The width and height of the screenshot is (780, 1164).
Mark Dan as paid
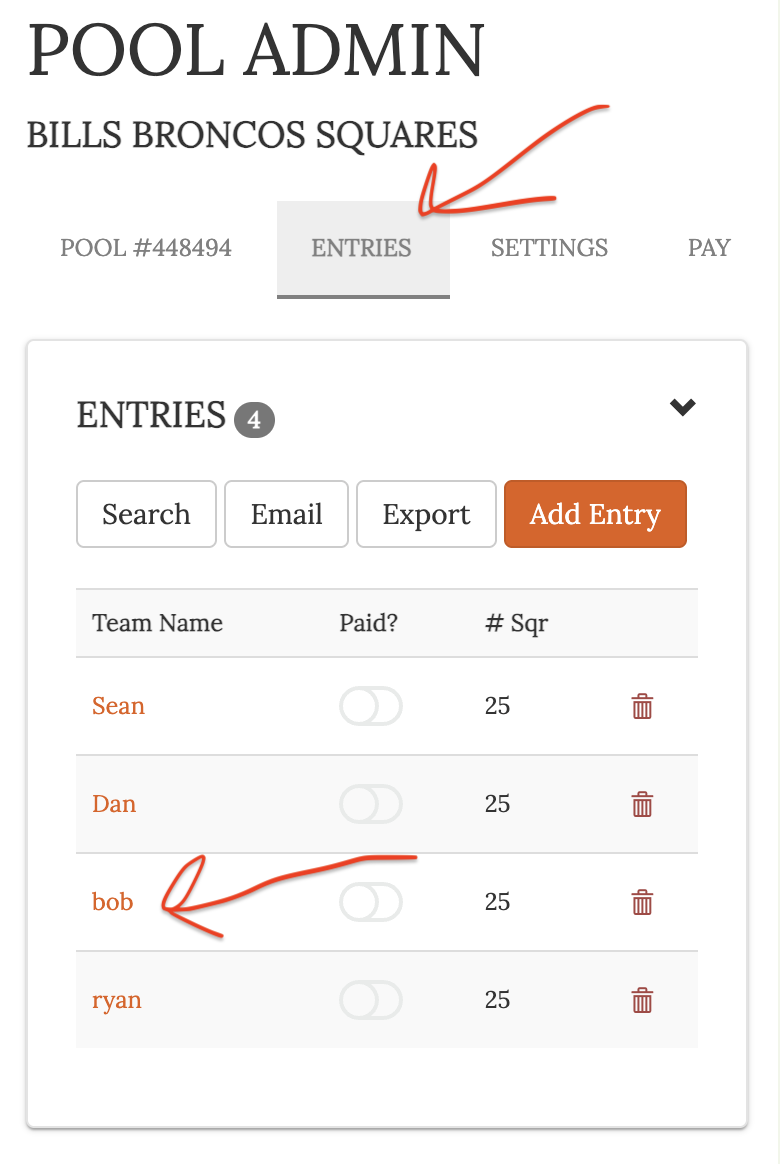370,804
